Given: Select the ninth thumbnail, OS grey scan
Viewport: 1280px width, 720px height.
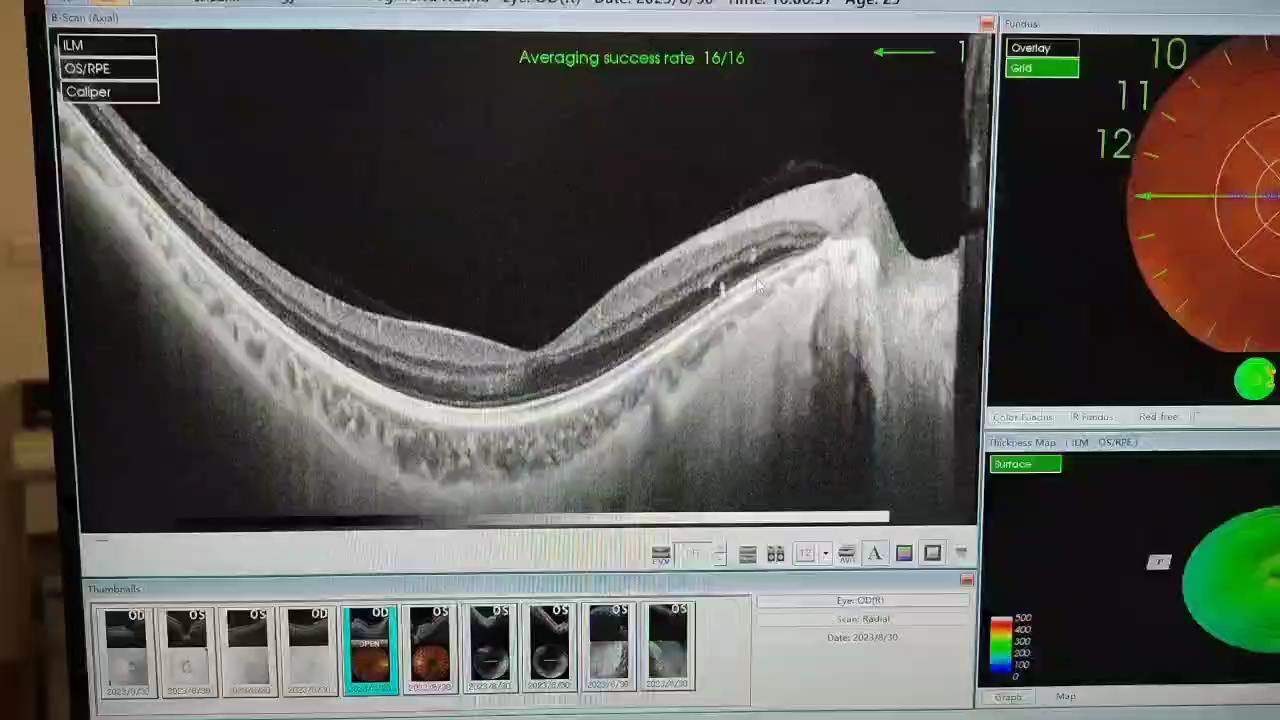Looking at the screenshot, I should click(609, 647).
